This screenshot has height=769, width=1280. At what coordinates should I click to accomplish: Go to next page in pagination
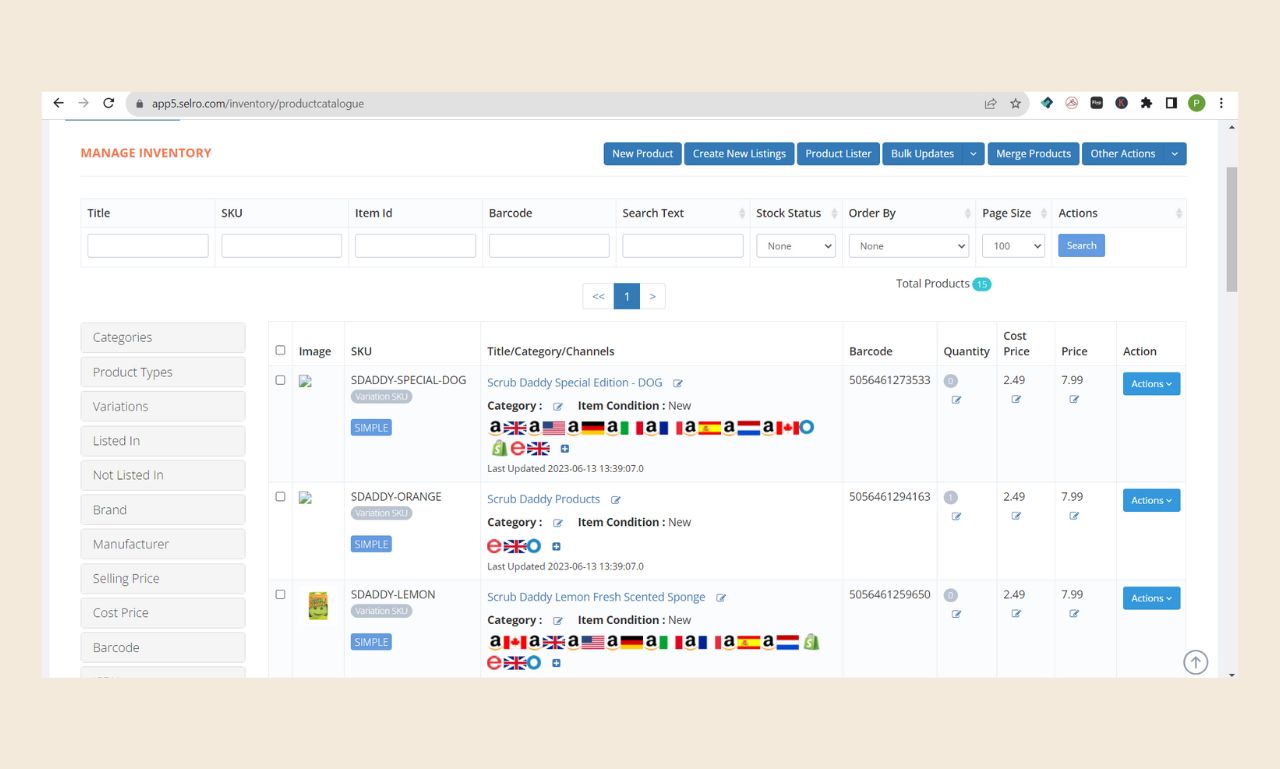coord(652,296)
